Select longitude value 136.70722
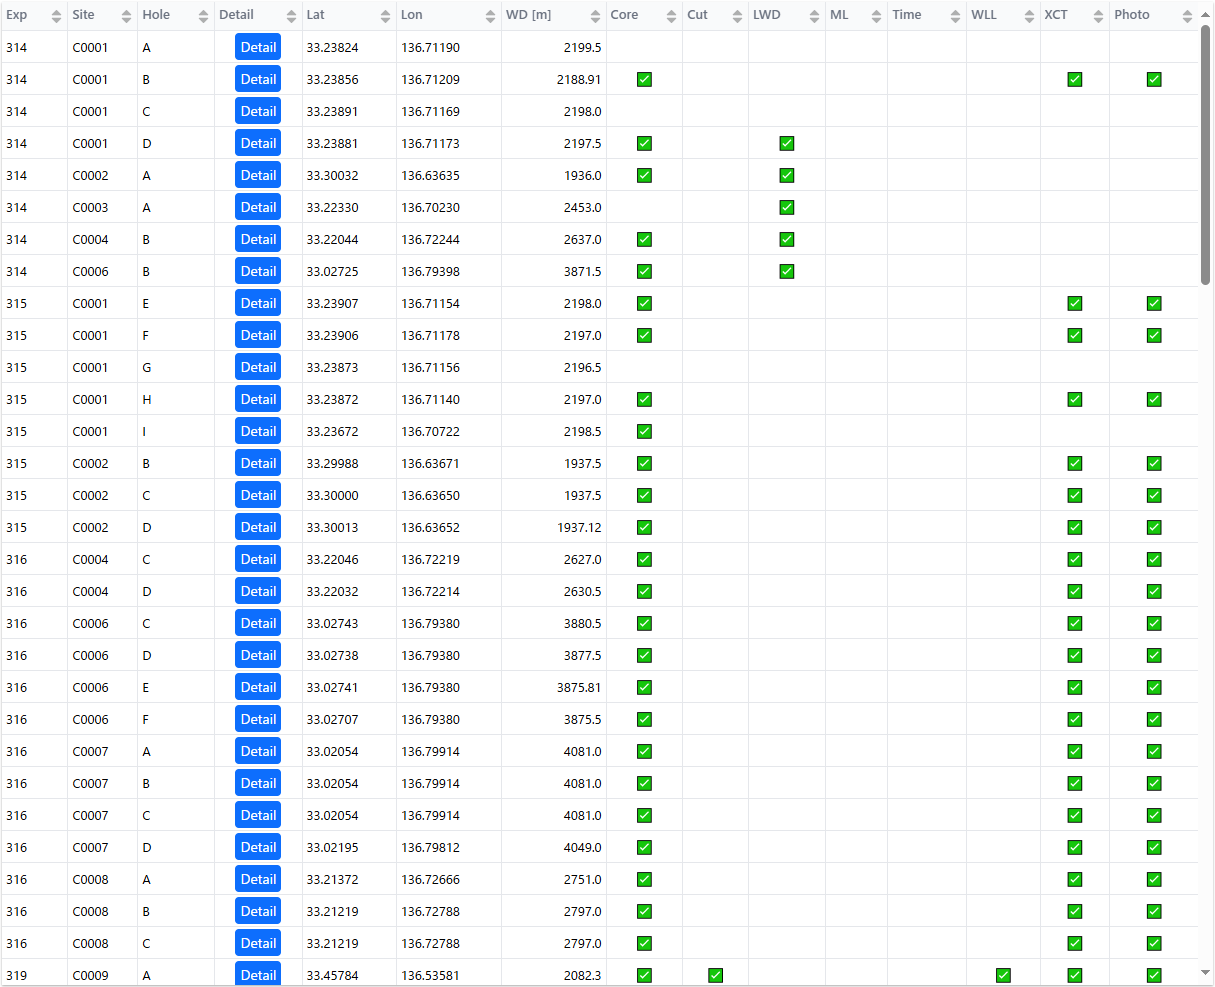Viewport: 1215px width, 987px height. click(x=431, y=431)
